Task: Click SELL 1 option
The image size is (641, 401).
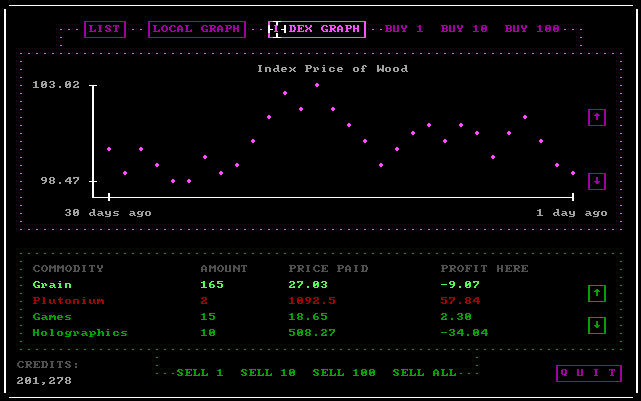Action: click(200, 373)
